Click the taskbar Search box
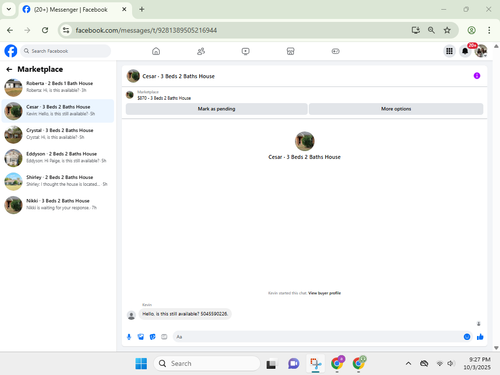The height and width of the screenshot is (375, 500). click(x=207, y=363)
